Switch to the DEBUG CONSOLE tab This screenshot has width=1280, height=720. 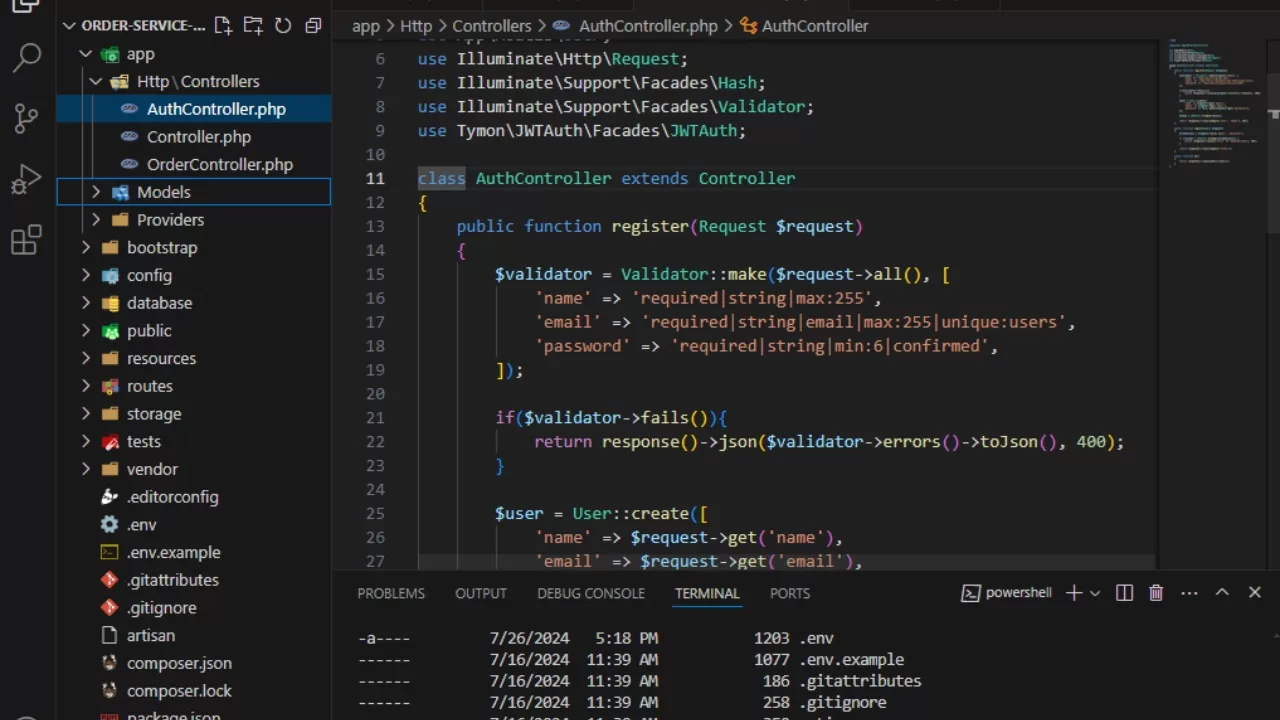(591, 593)
